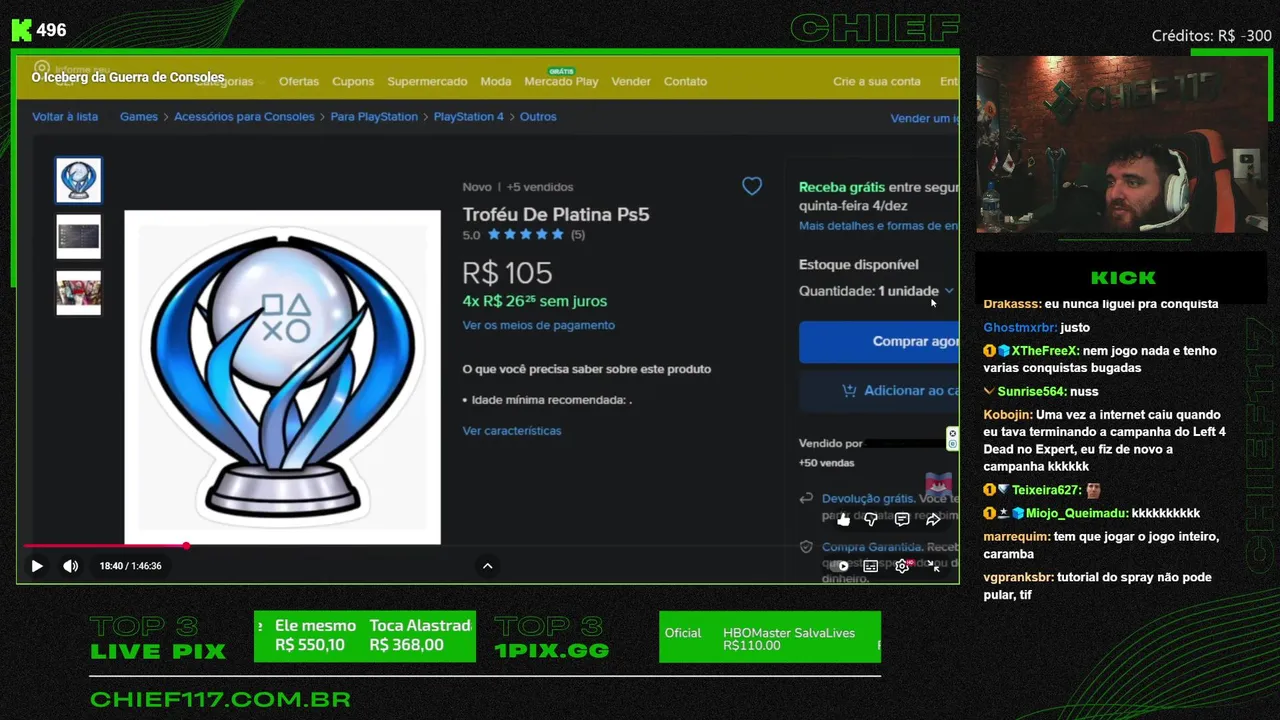Screen dimensions: 1280x720
Task: Open the Supermercado menu item
Action: coord(427,82)
